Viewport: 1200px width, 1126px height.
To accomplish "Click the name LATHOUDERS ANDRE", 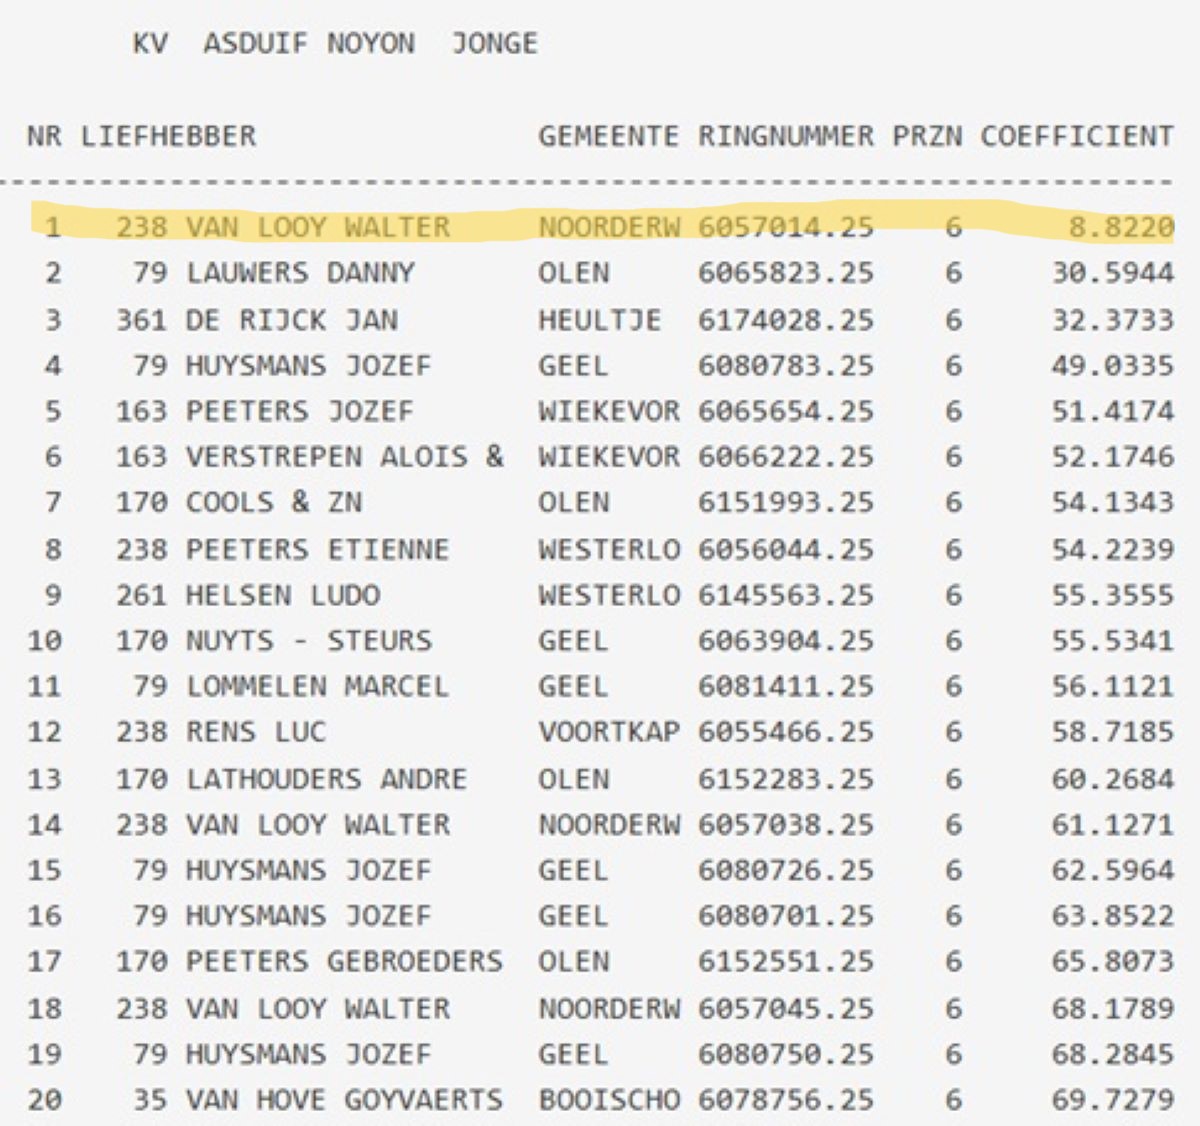I will pos(326,778).
